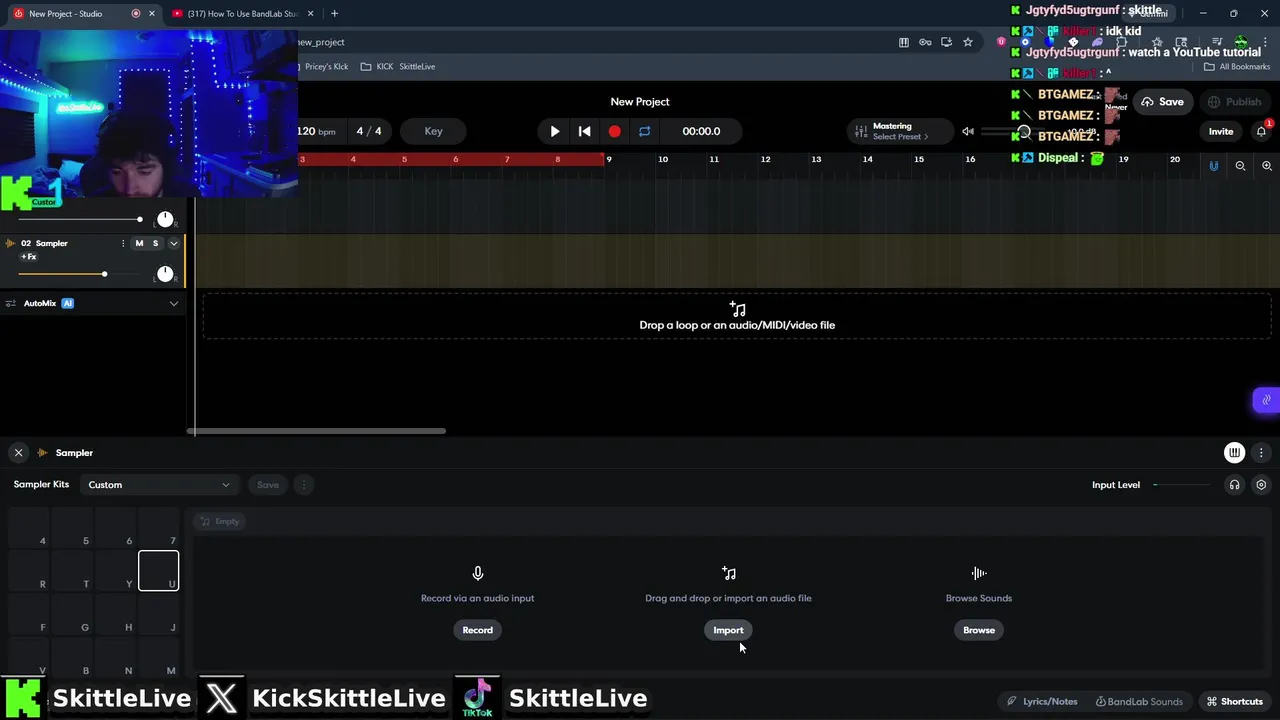Click the timeline zoom out magnifier
The image size is (1280, 720).
1240,166
